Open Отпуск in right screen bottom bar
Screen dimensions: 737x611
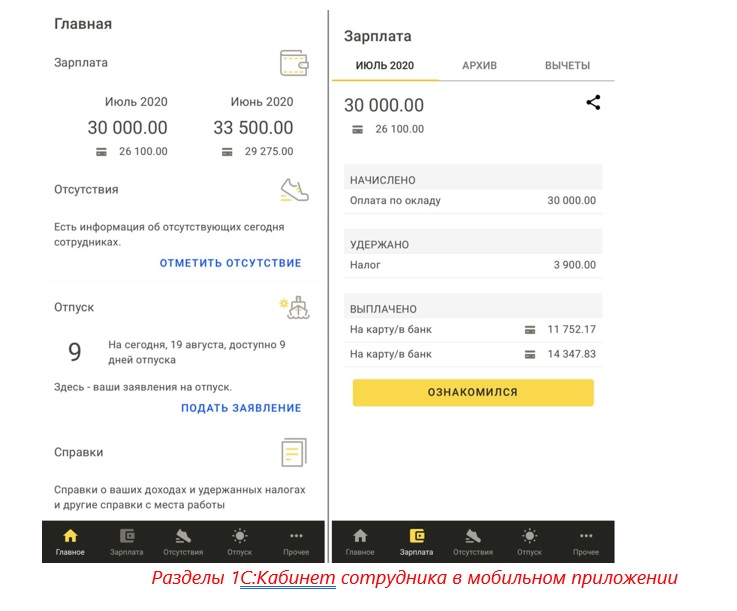(529, 542)
